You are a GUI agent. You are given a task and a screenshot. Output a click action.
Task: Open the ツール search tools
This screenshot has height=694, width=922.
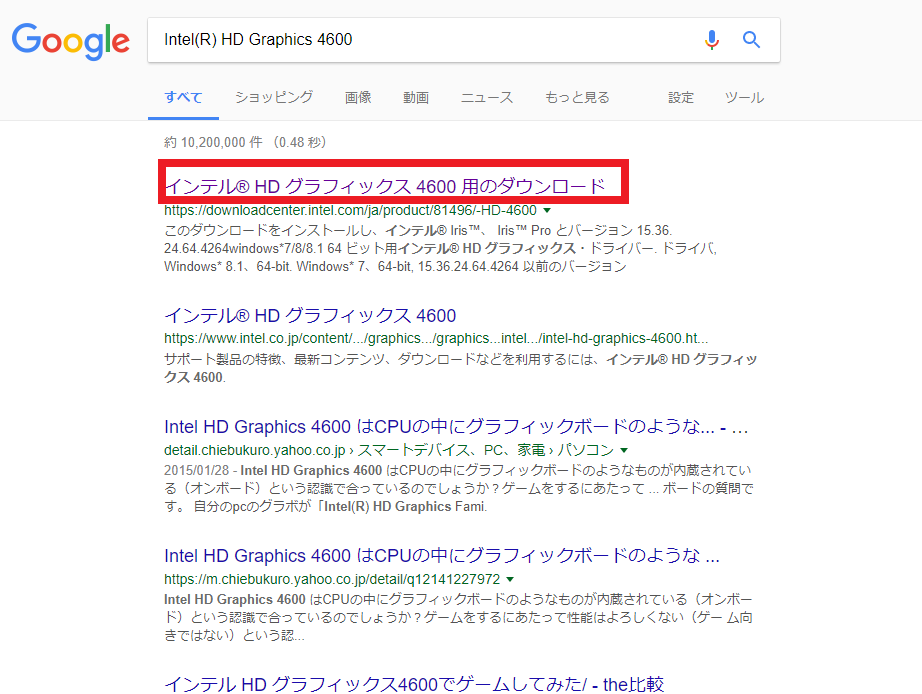coord(744,98)
